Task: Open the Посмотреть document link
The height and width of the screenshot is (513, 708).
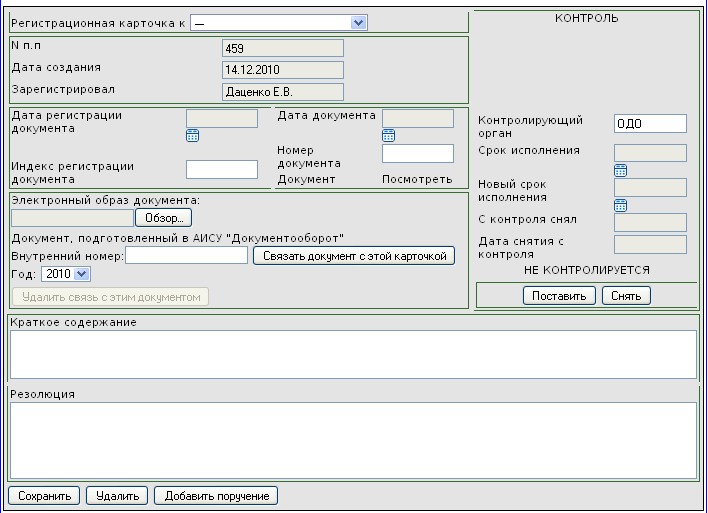Action: coord(417,179)
